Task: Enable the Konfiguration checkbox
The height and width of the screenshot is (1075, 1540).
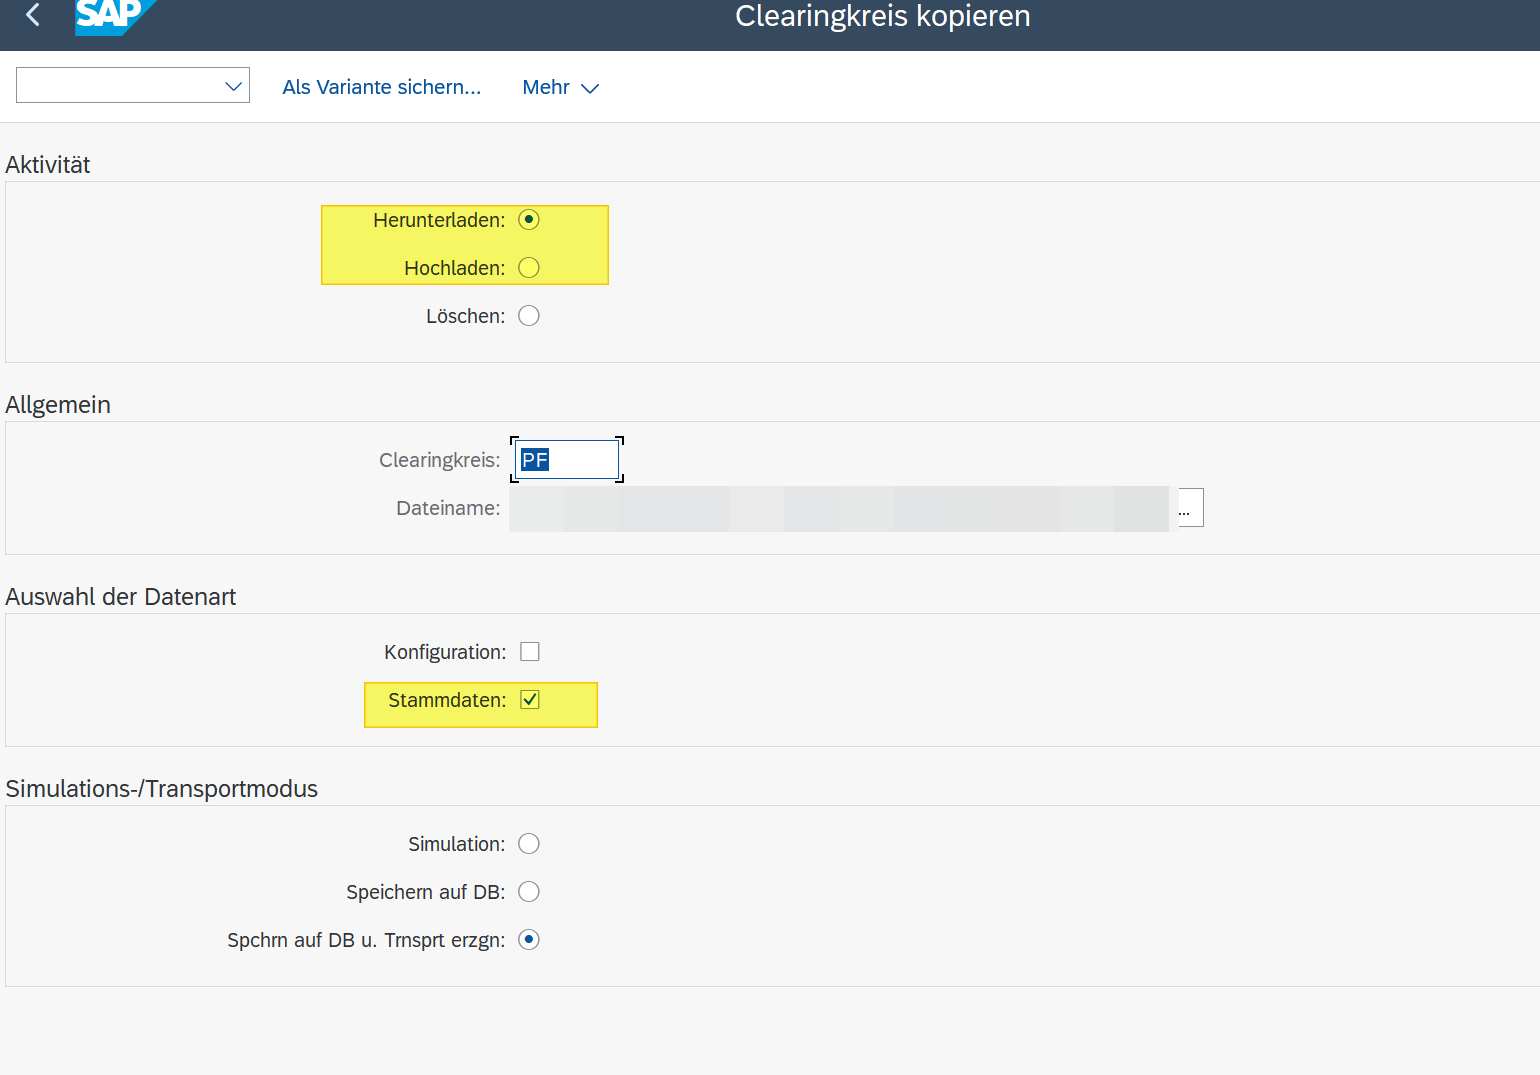Action: tap(530, 652)
